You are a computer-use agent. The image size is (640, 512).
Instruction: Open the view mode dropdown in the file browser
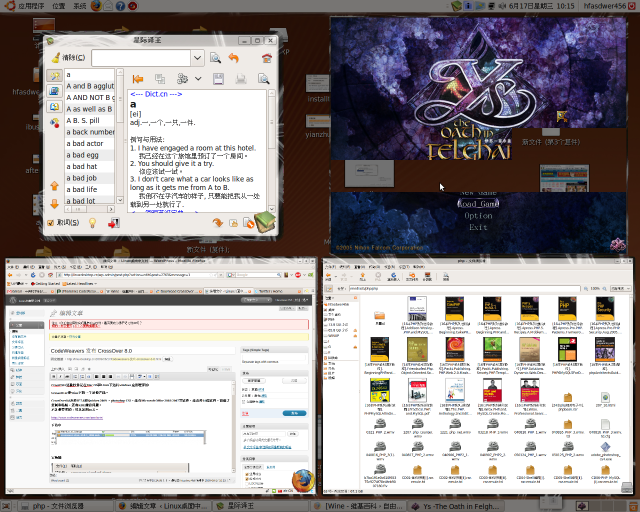point(620,289)
